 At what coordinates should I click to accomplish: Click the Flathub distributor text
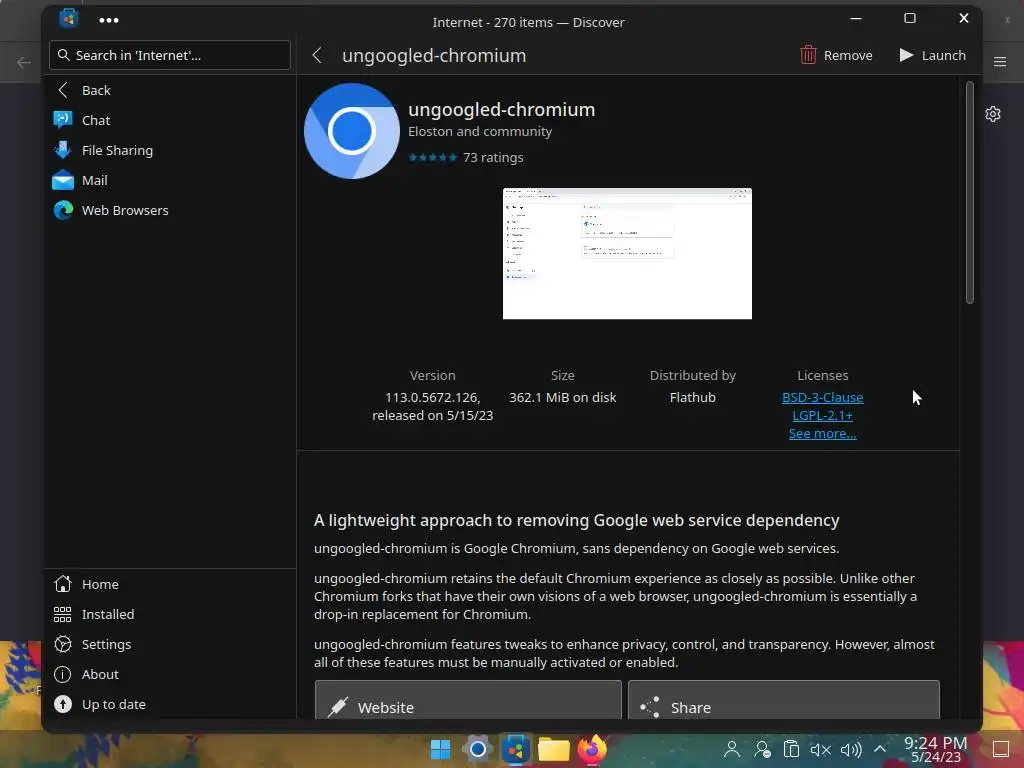(692, 397)
